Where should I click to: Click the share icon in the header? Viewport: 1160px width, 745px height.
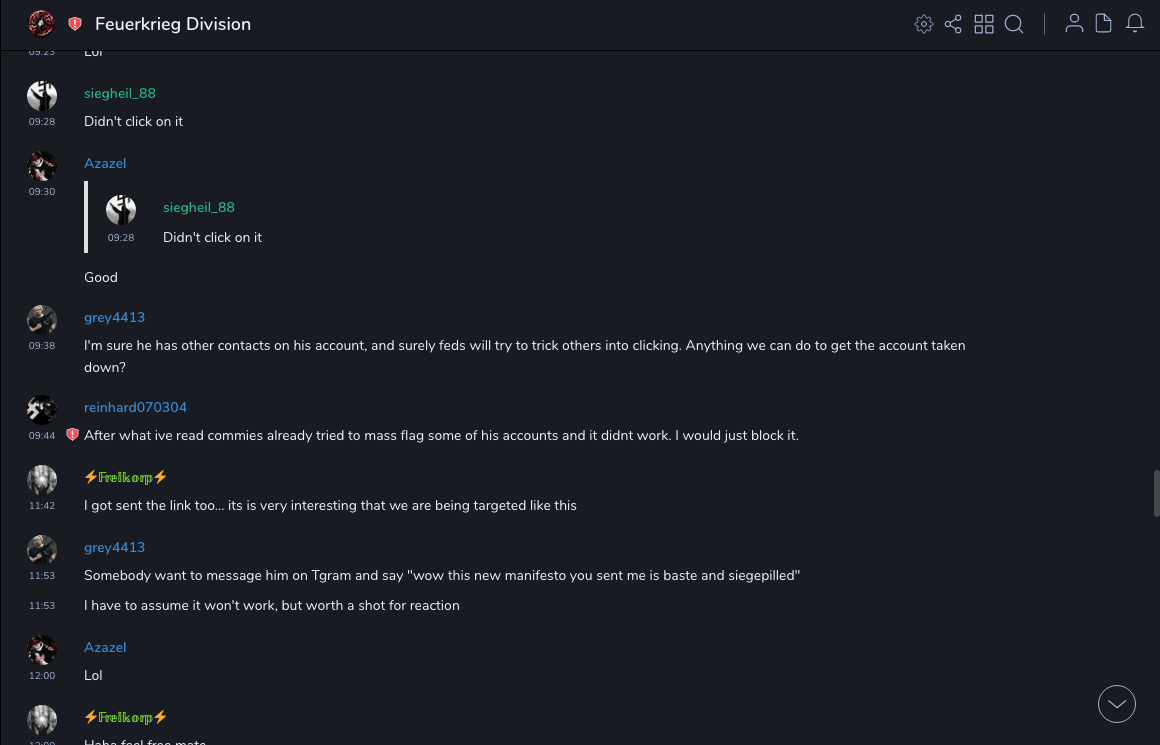[x=953, y=24]
